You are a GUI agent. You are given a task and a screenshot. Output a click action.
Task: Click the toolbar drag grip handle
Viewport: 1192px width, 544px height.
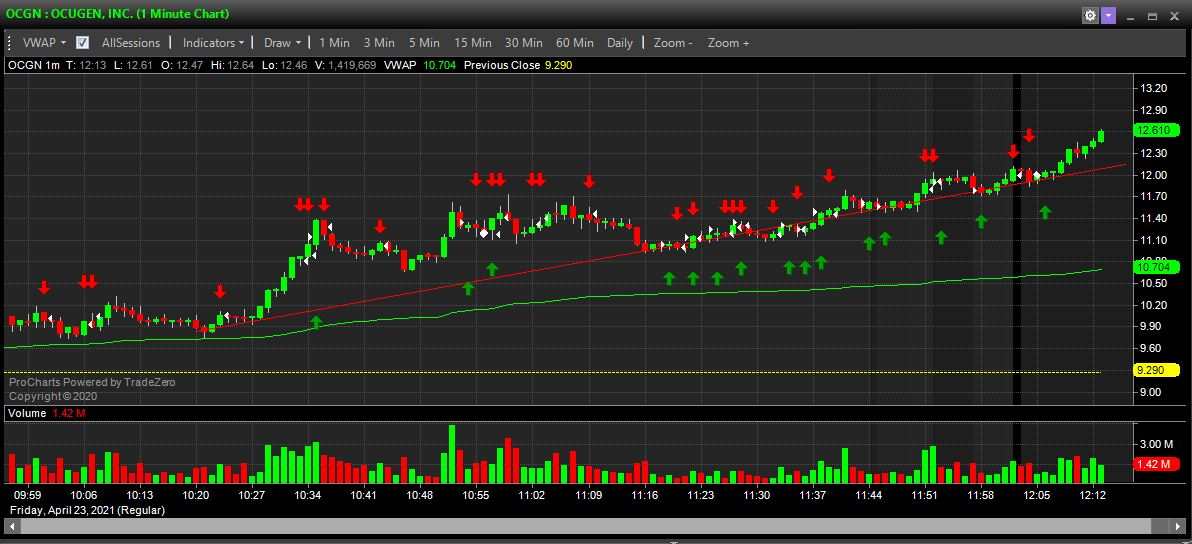(10, 43)
